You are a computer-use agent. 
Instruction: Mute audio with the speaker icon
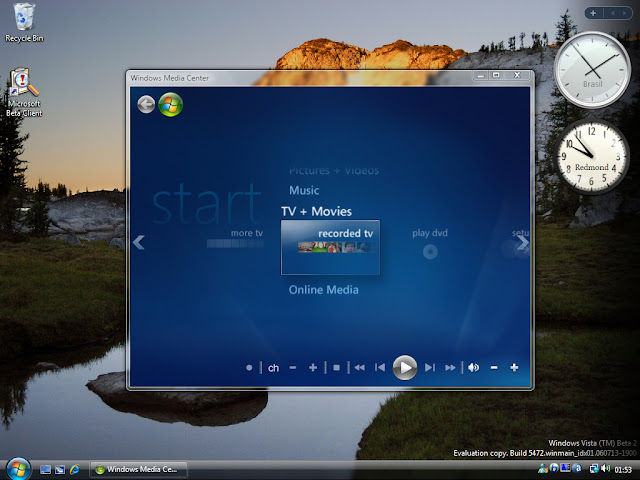[473, 368]
